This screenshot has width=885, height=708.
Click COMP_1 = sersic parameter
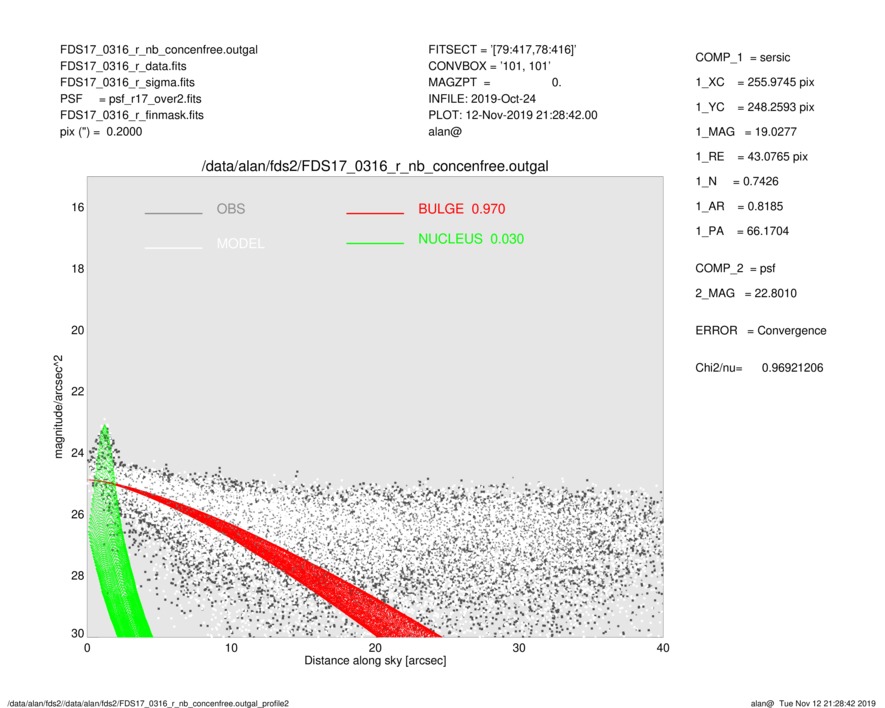coord(742,58)
